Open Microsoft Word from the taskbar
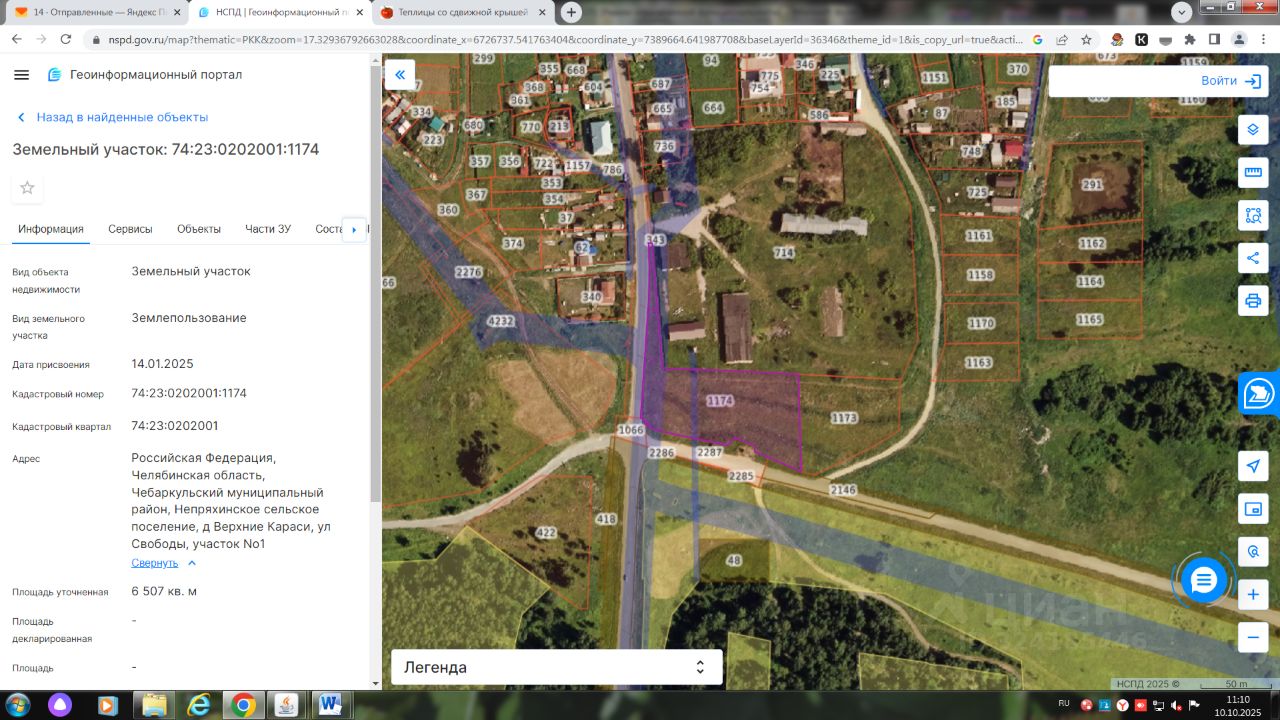The height and width of the screenshot is (720, 1280). click(331, 705)
